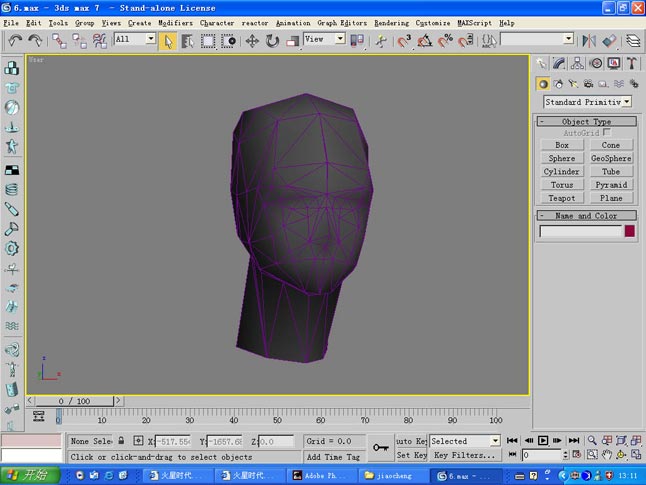Click the object name input field
Image resolution: width=646 pixels, height=485 pixels.
click(x=580, y=231)
